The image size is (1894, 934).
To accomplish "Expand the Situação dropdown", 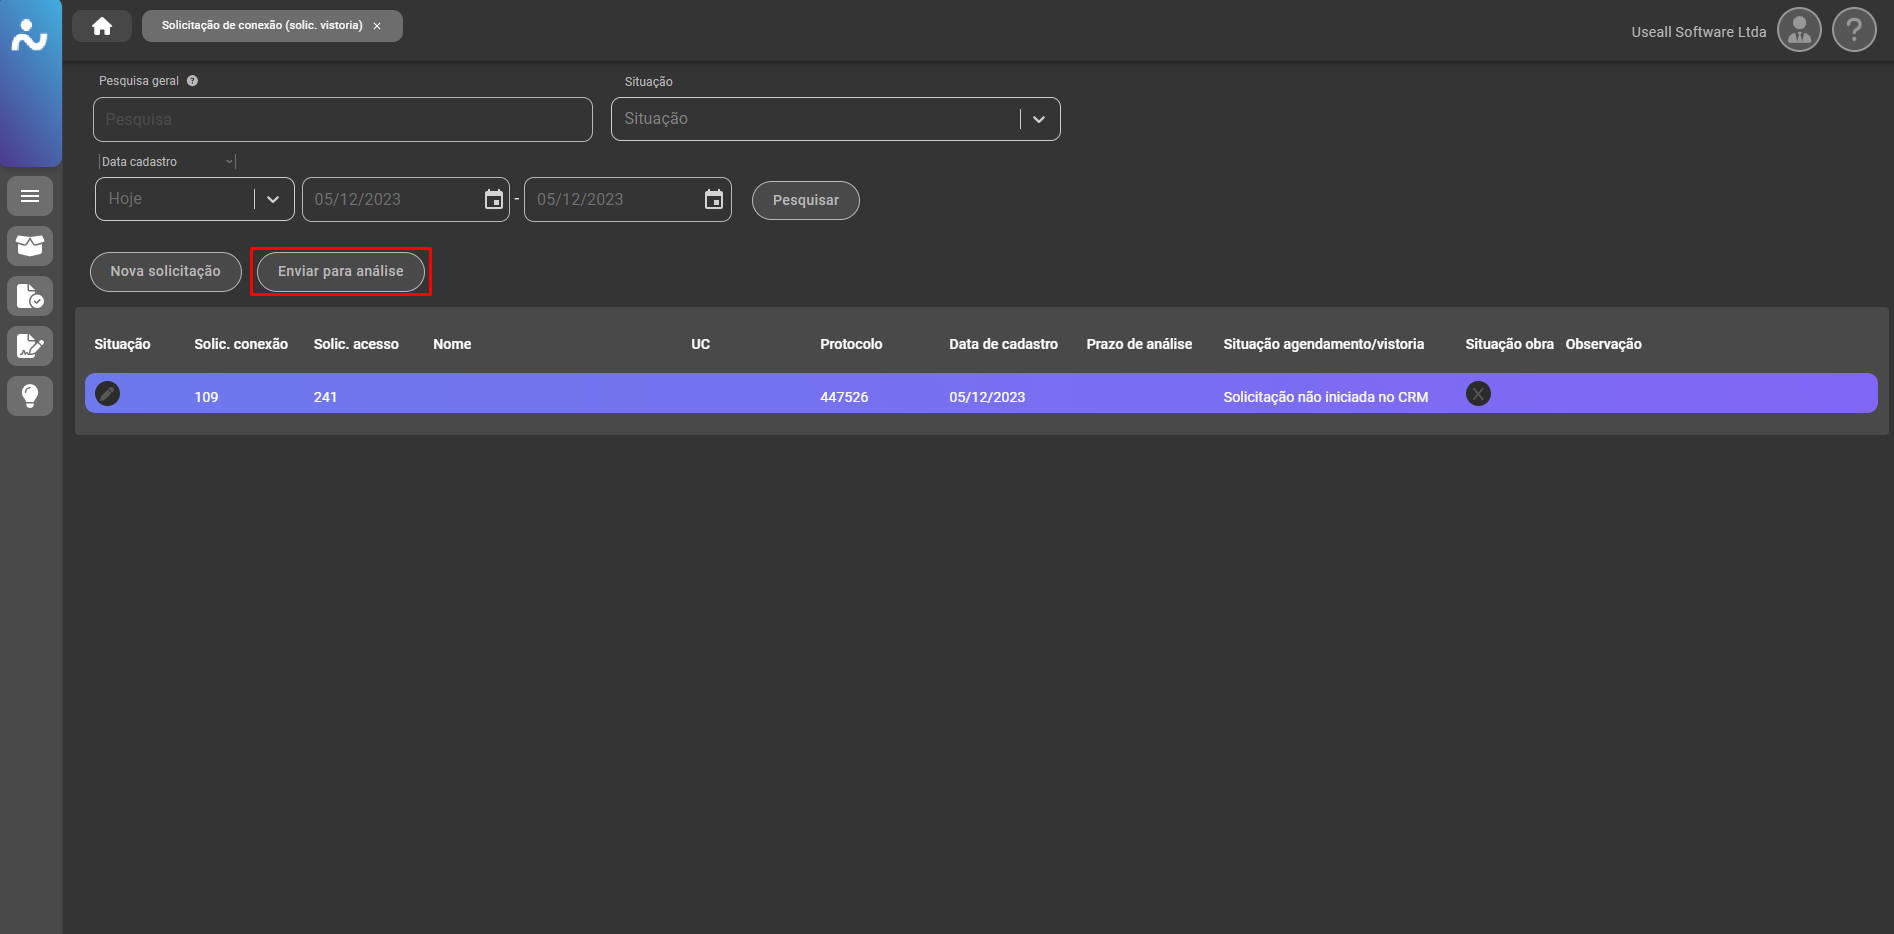I will coord(1039,119).
